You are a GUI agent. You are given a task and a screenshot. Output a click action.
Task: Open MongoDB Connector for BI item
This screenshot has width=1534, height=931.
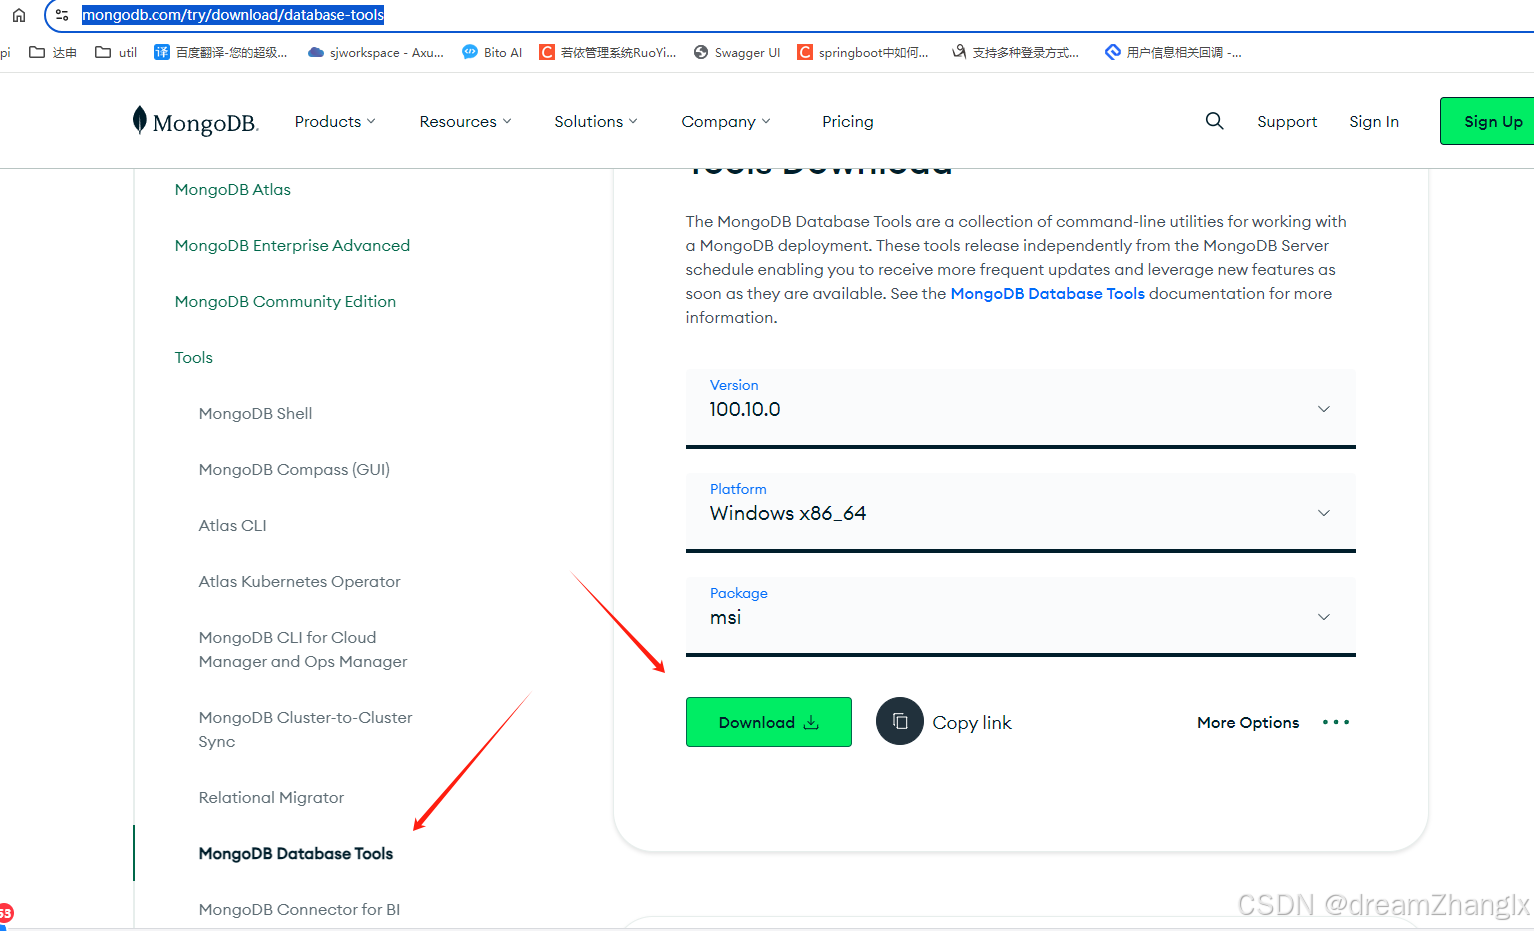point(299,909)
